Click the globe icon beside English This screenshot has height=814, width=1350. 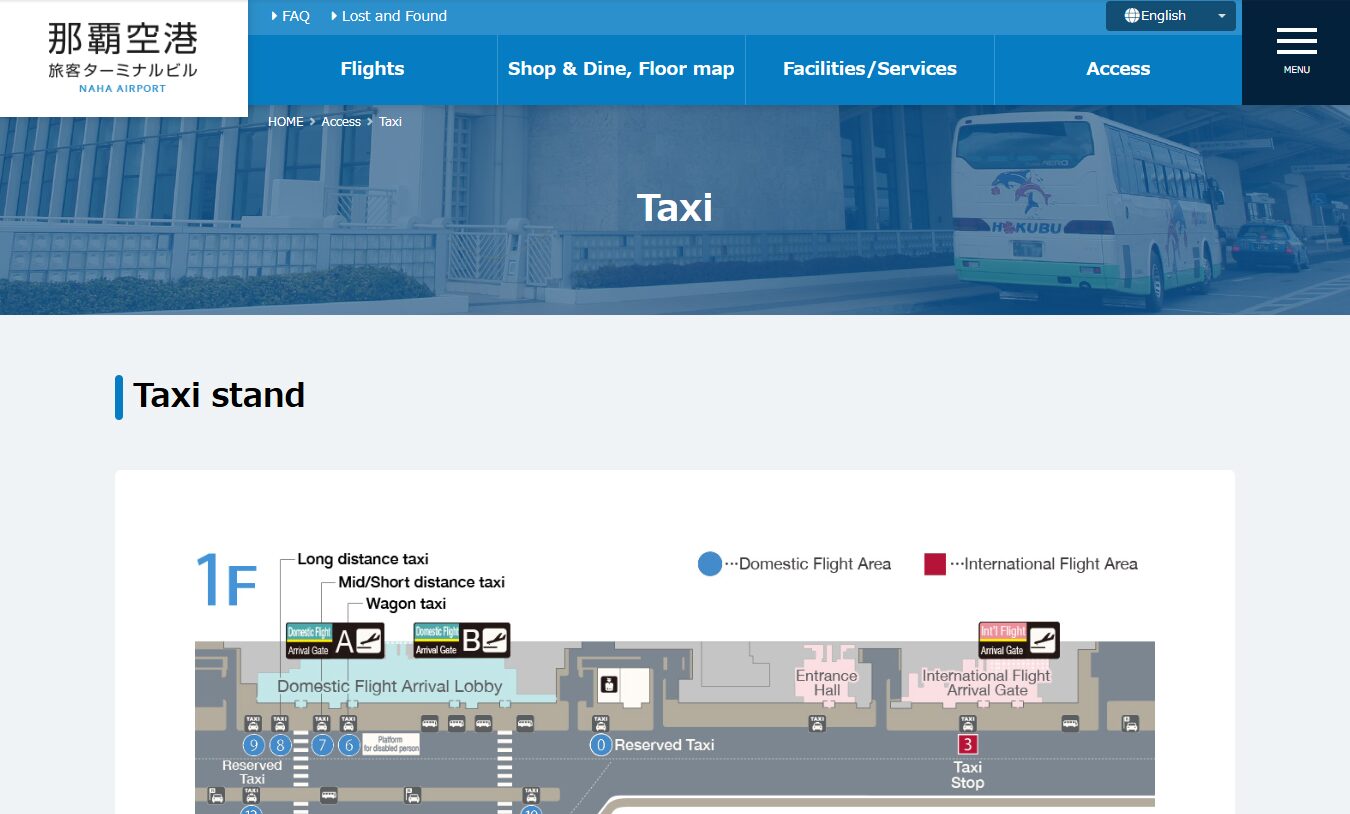[1132, 16]
